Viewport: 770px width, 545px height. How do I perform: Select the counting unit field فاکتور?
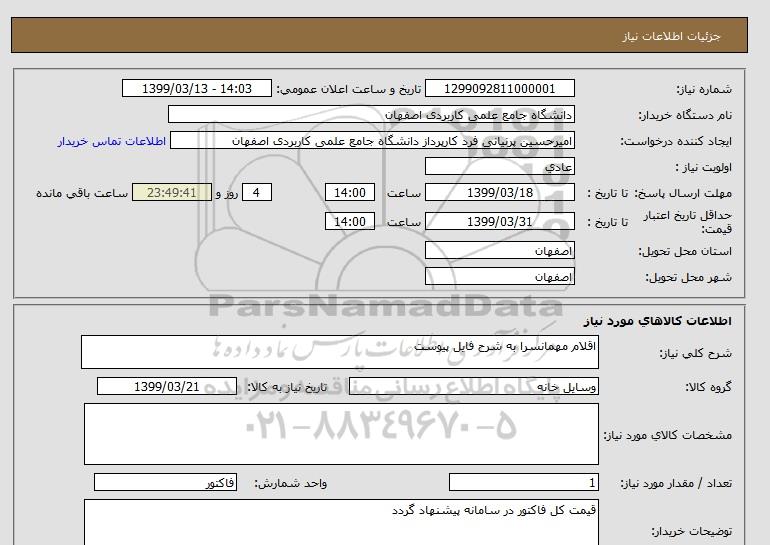[x=165, y=483]
